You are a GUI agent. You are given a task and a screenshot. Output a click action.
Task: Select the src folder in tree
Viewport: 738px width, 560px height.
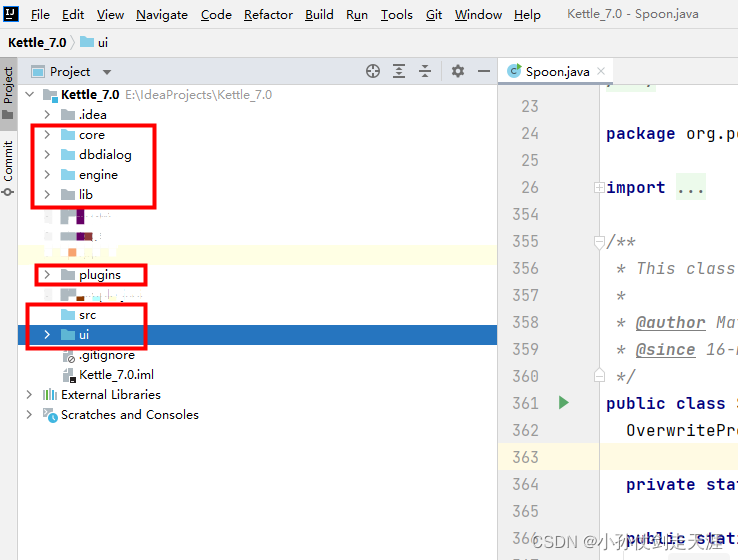click(x=88, y=315)
